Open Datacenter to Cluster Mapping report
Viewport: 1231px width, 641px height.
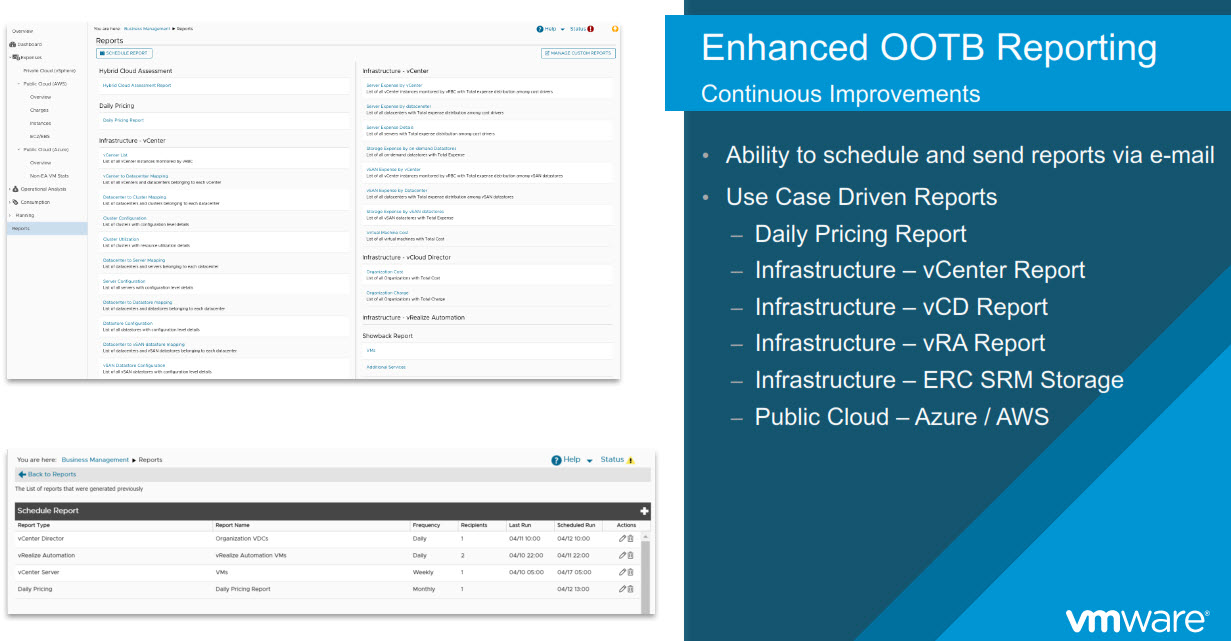click(134, 197)
